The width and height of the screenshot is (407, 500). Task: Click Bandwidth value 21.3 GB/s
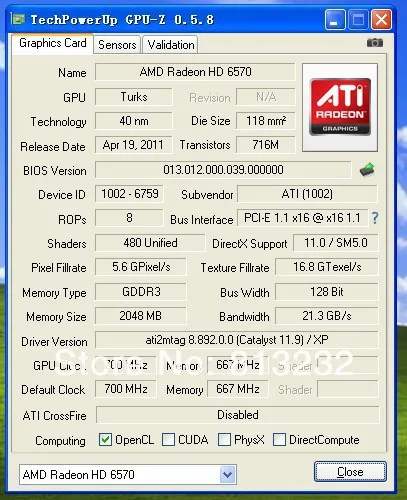pos(327,316)
